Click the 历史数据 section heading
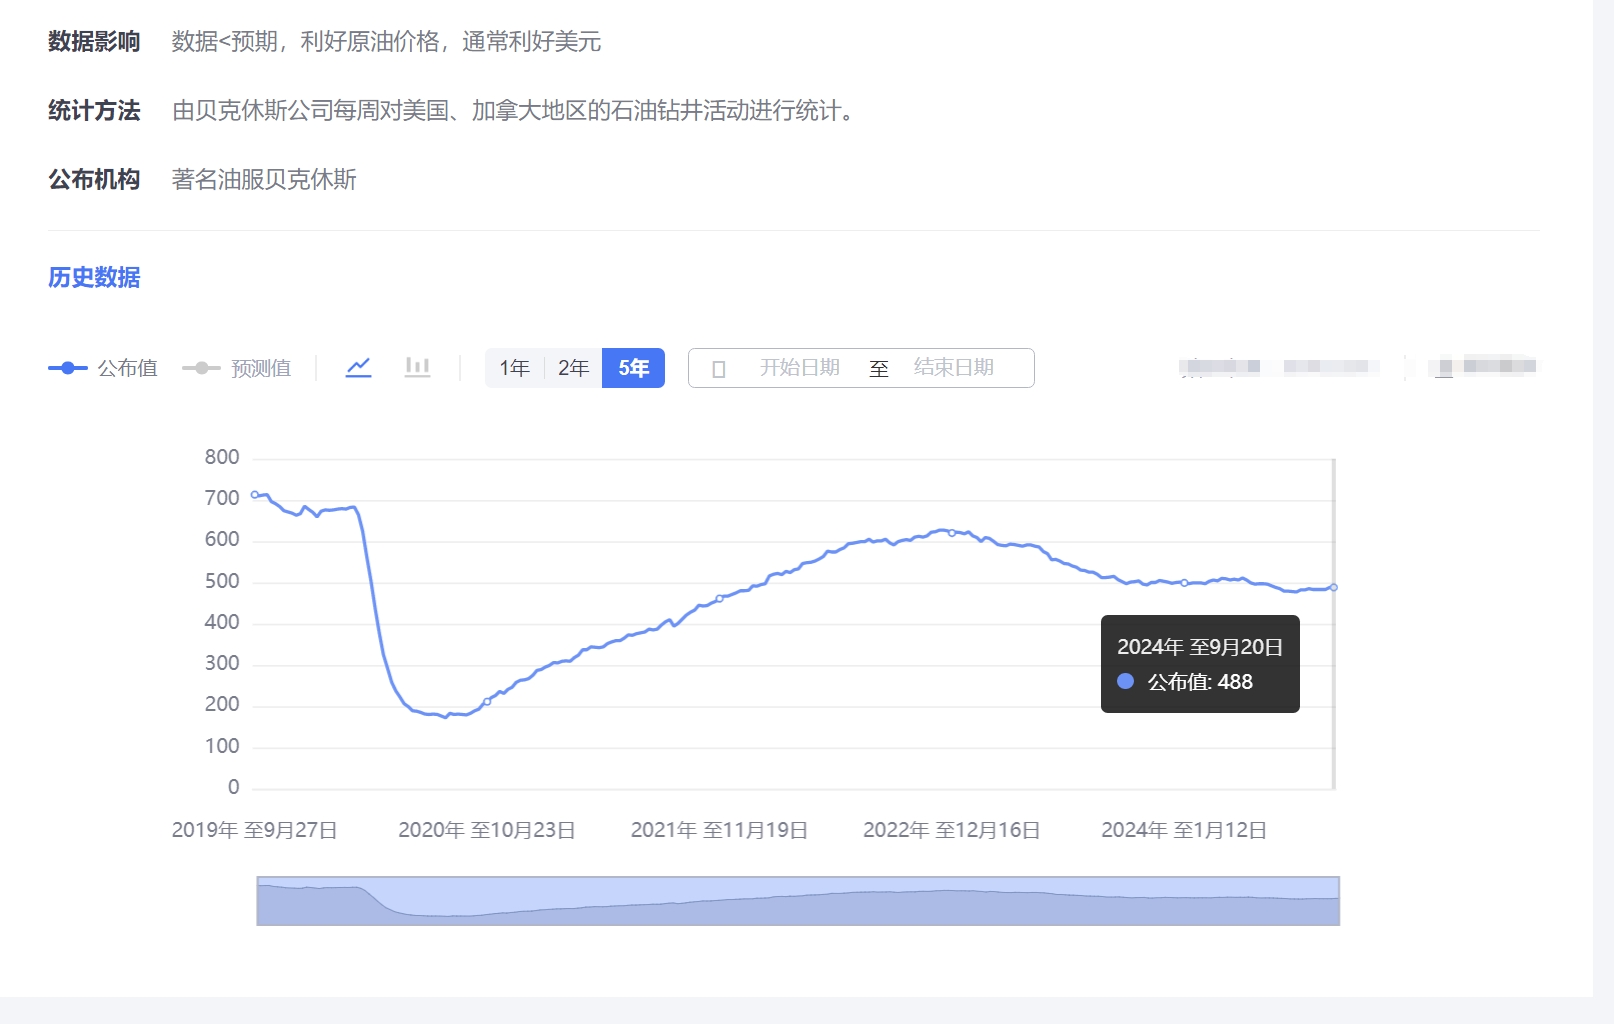The width and height of the screenshot is (1614, 1024). click(x=94, y=277)
